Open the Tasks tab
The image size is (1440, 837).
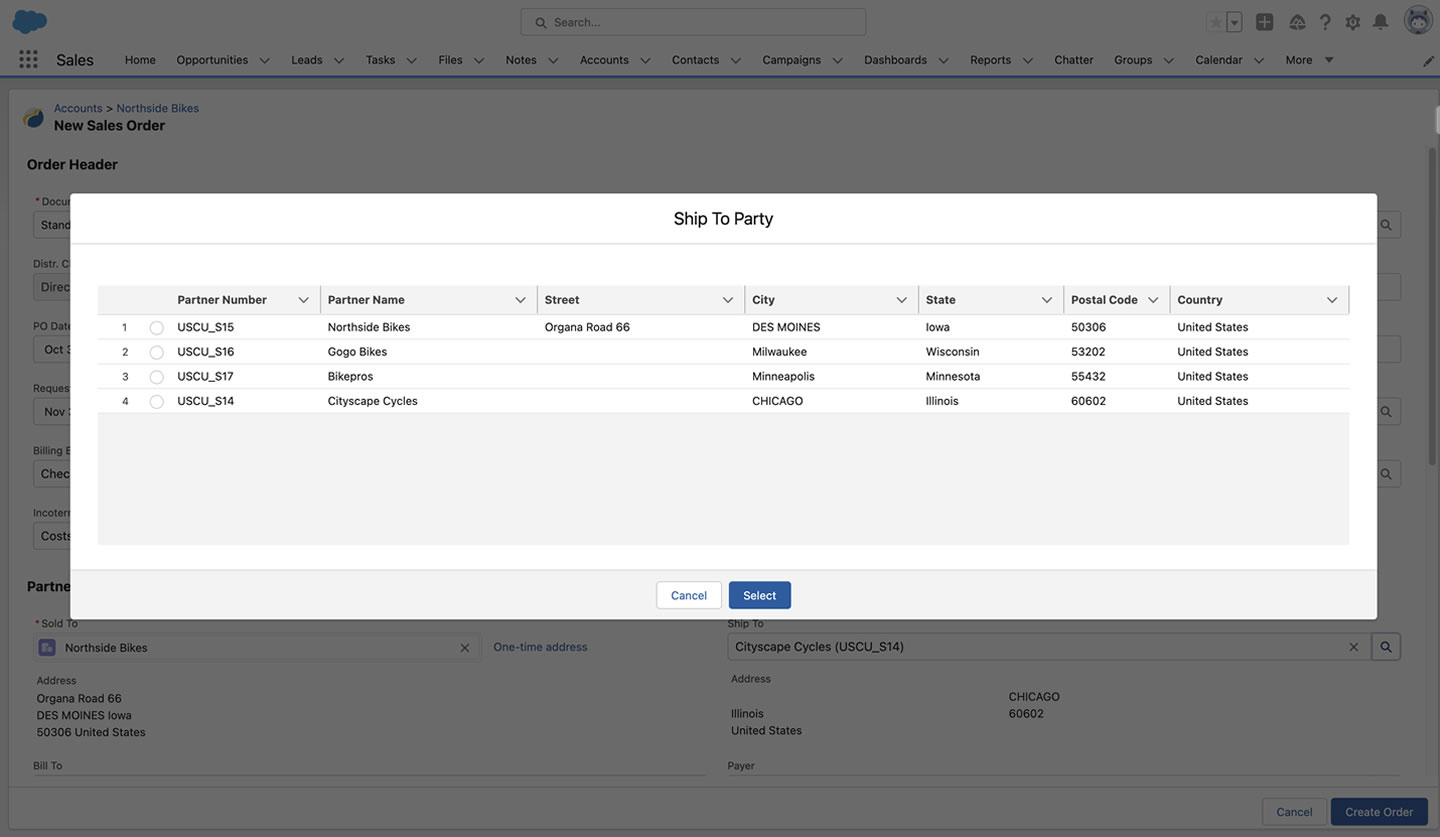(x=380, y=60)
